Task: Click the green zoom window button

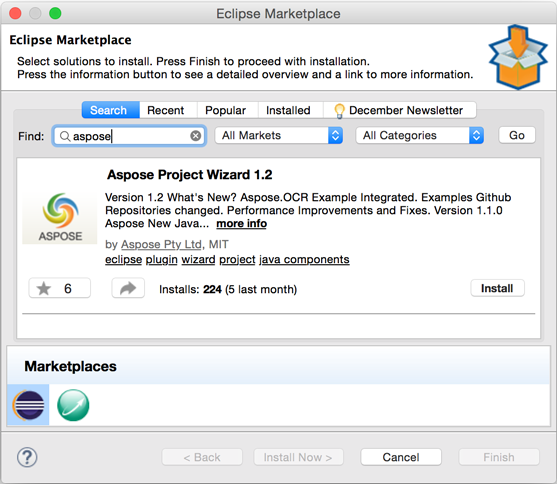Action: coord(55,14)
